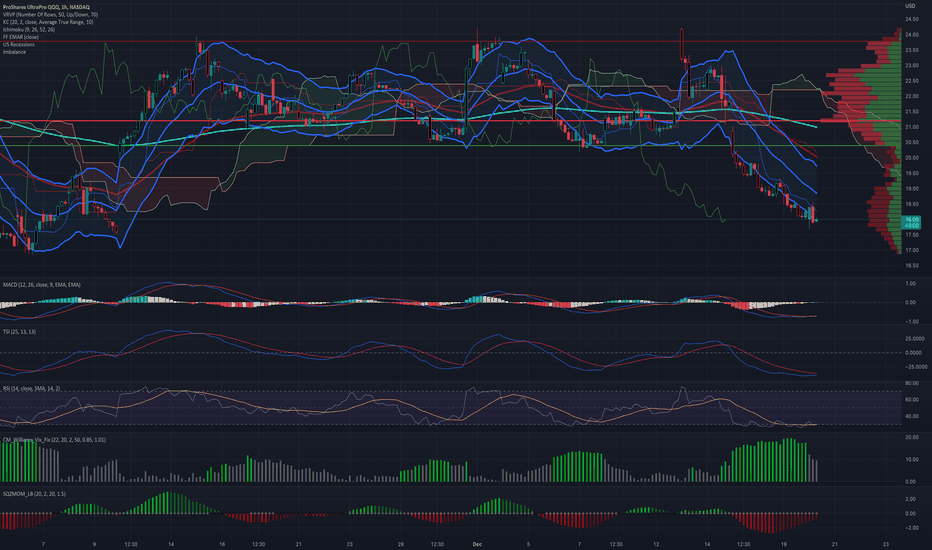This screenshot has height=550, width=932.
Task: Click the 23.50 price axis label
Action: pyautogui.click(x=912, y=51)
